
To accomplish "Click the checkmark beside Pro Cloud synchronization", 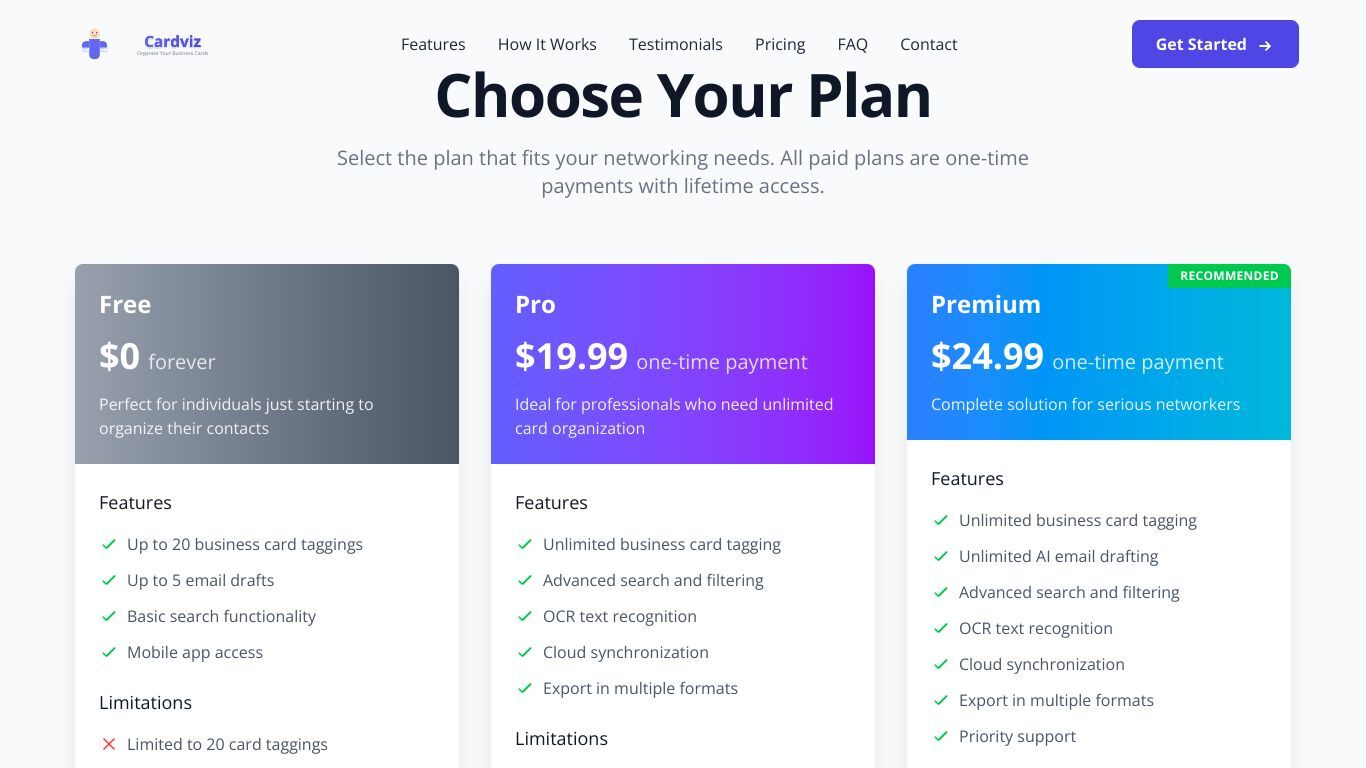I will pos(525,652).
